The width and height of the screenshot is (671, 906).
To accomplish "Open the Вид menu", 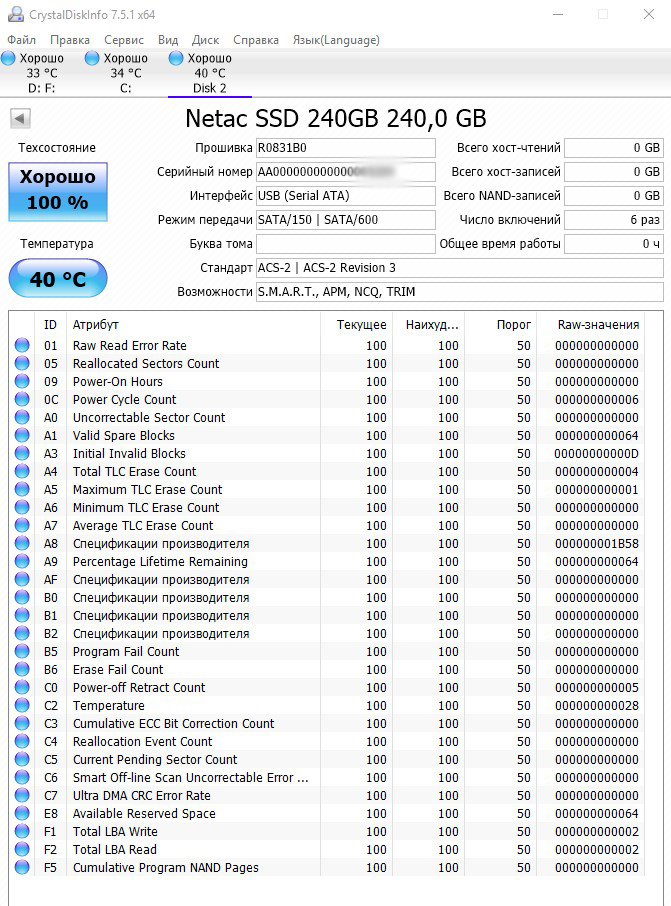I will click(168, 40).
